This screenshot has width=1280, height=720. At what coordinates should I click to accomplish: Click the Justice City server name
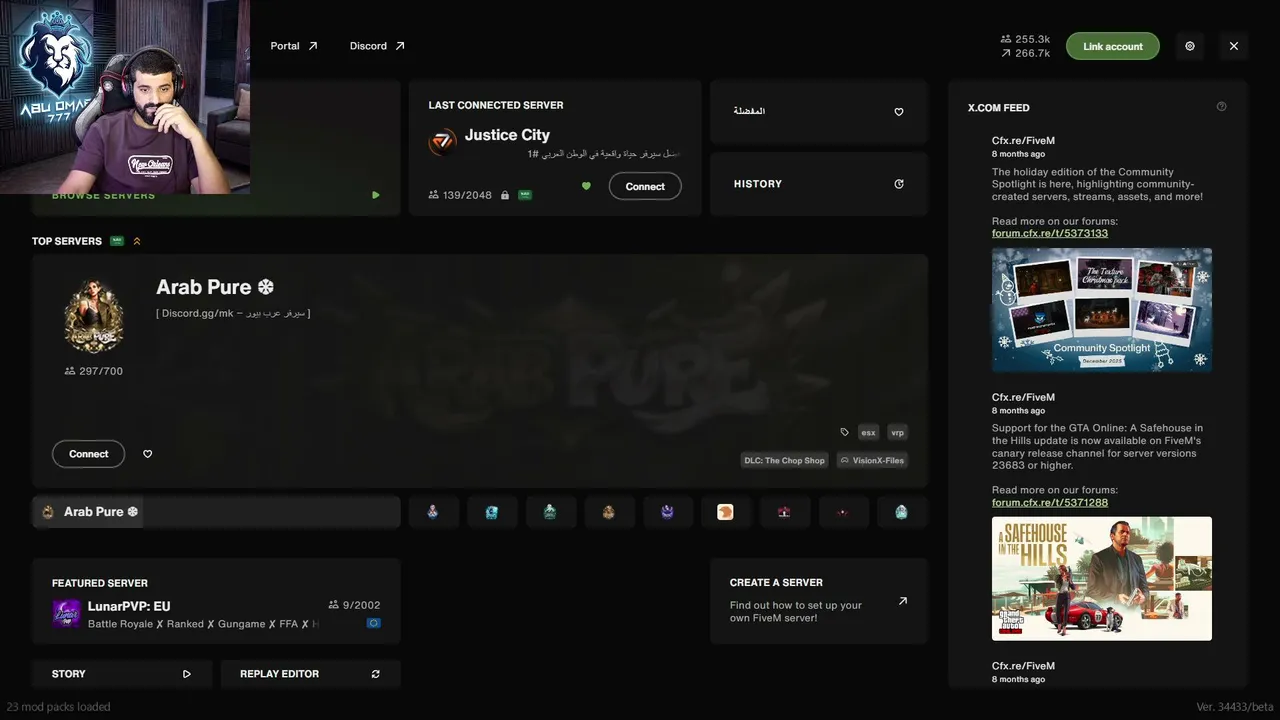point(507,135)
